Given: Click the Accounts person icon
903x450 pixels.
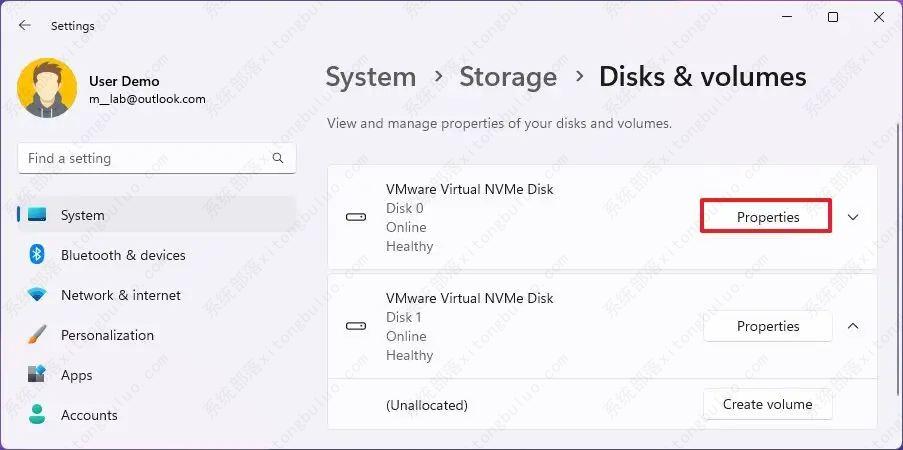Looking at the screenshot, I should (38, 415).
